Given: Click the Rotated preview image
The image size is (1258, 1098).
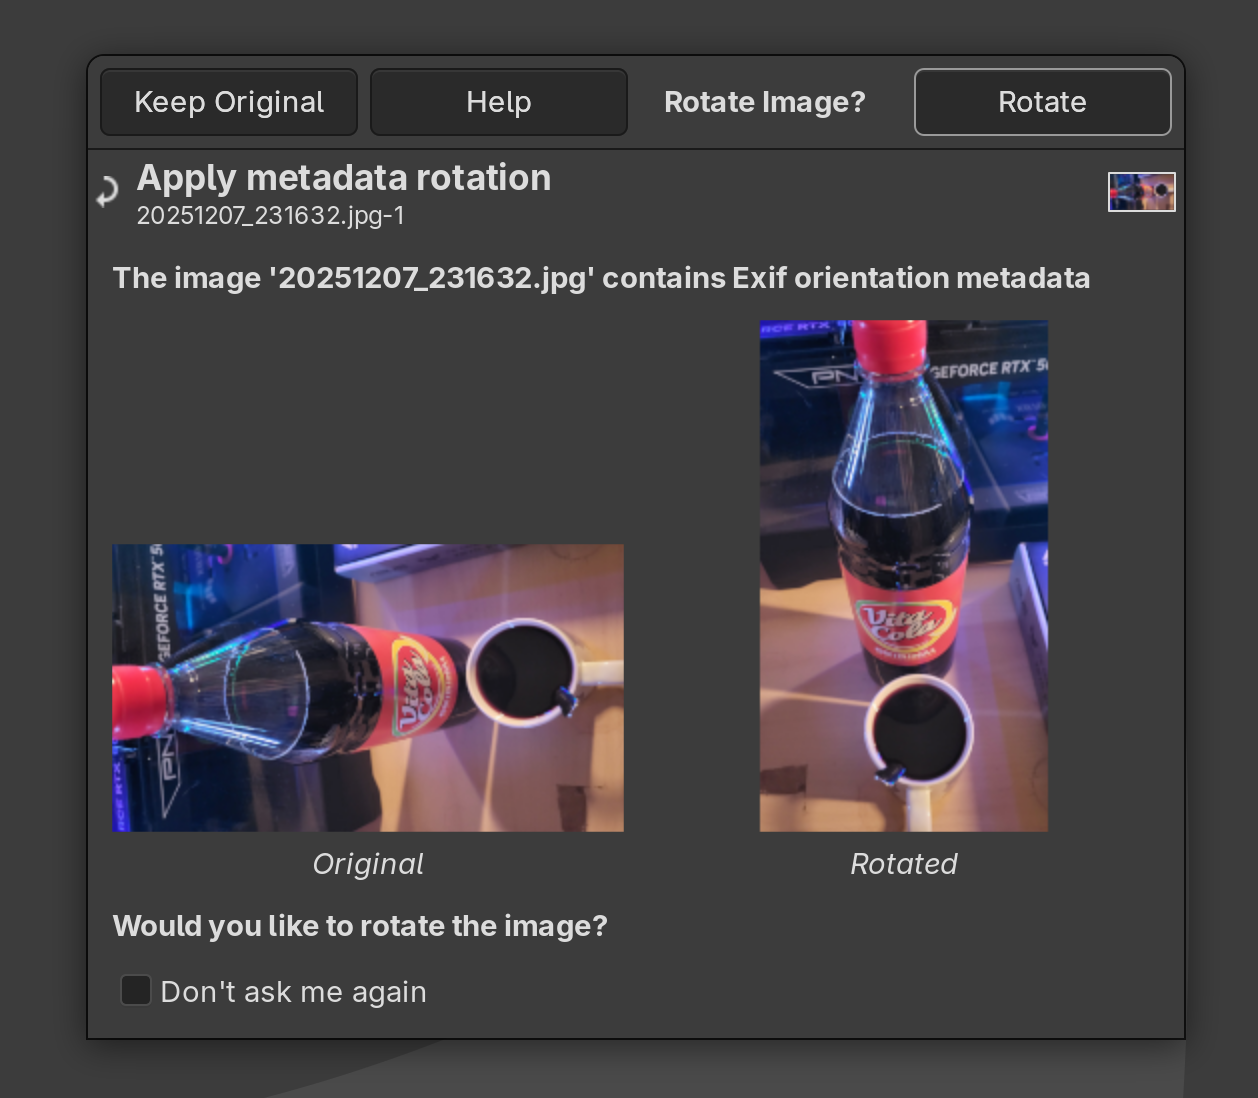Looking at the screenshot, I should pos(904,576).
